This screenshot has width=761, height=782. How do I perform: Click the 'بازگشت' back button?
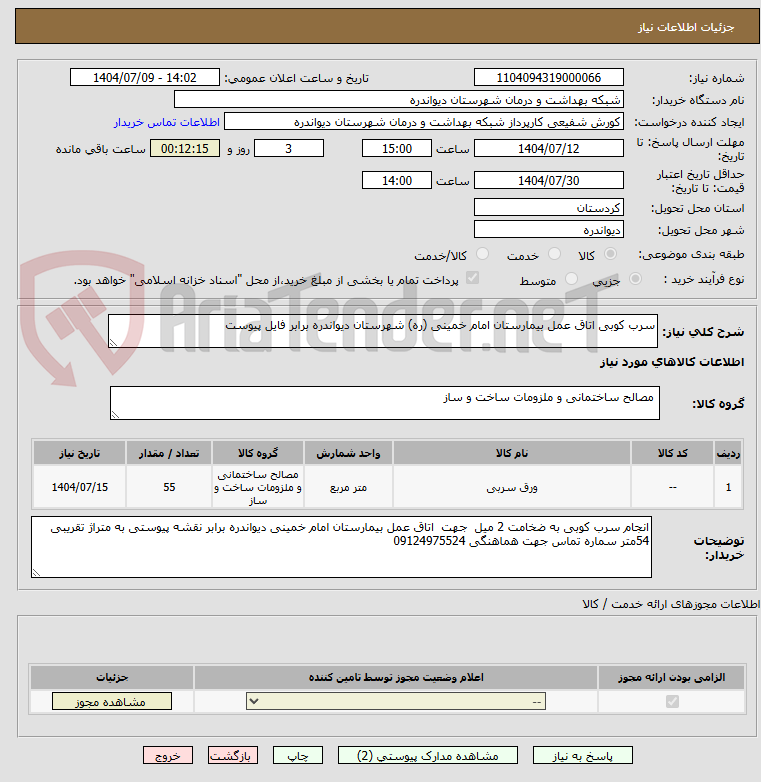tap(233, 756)
